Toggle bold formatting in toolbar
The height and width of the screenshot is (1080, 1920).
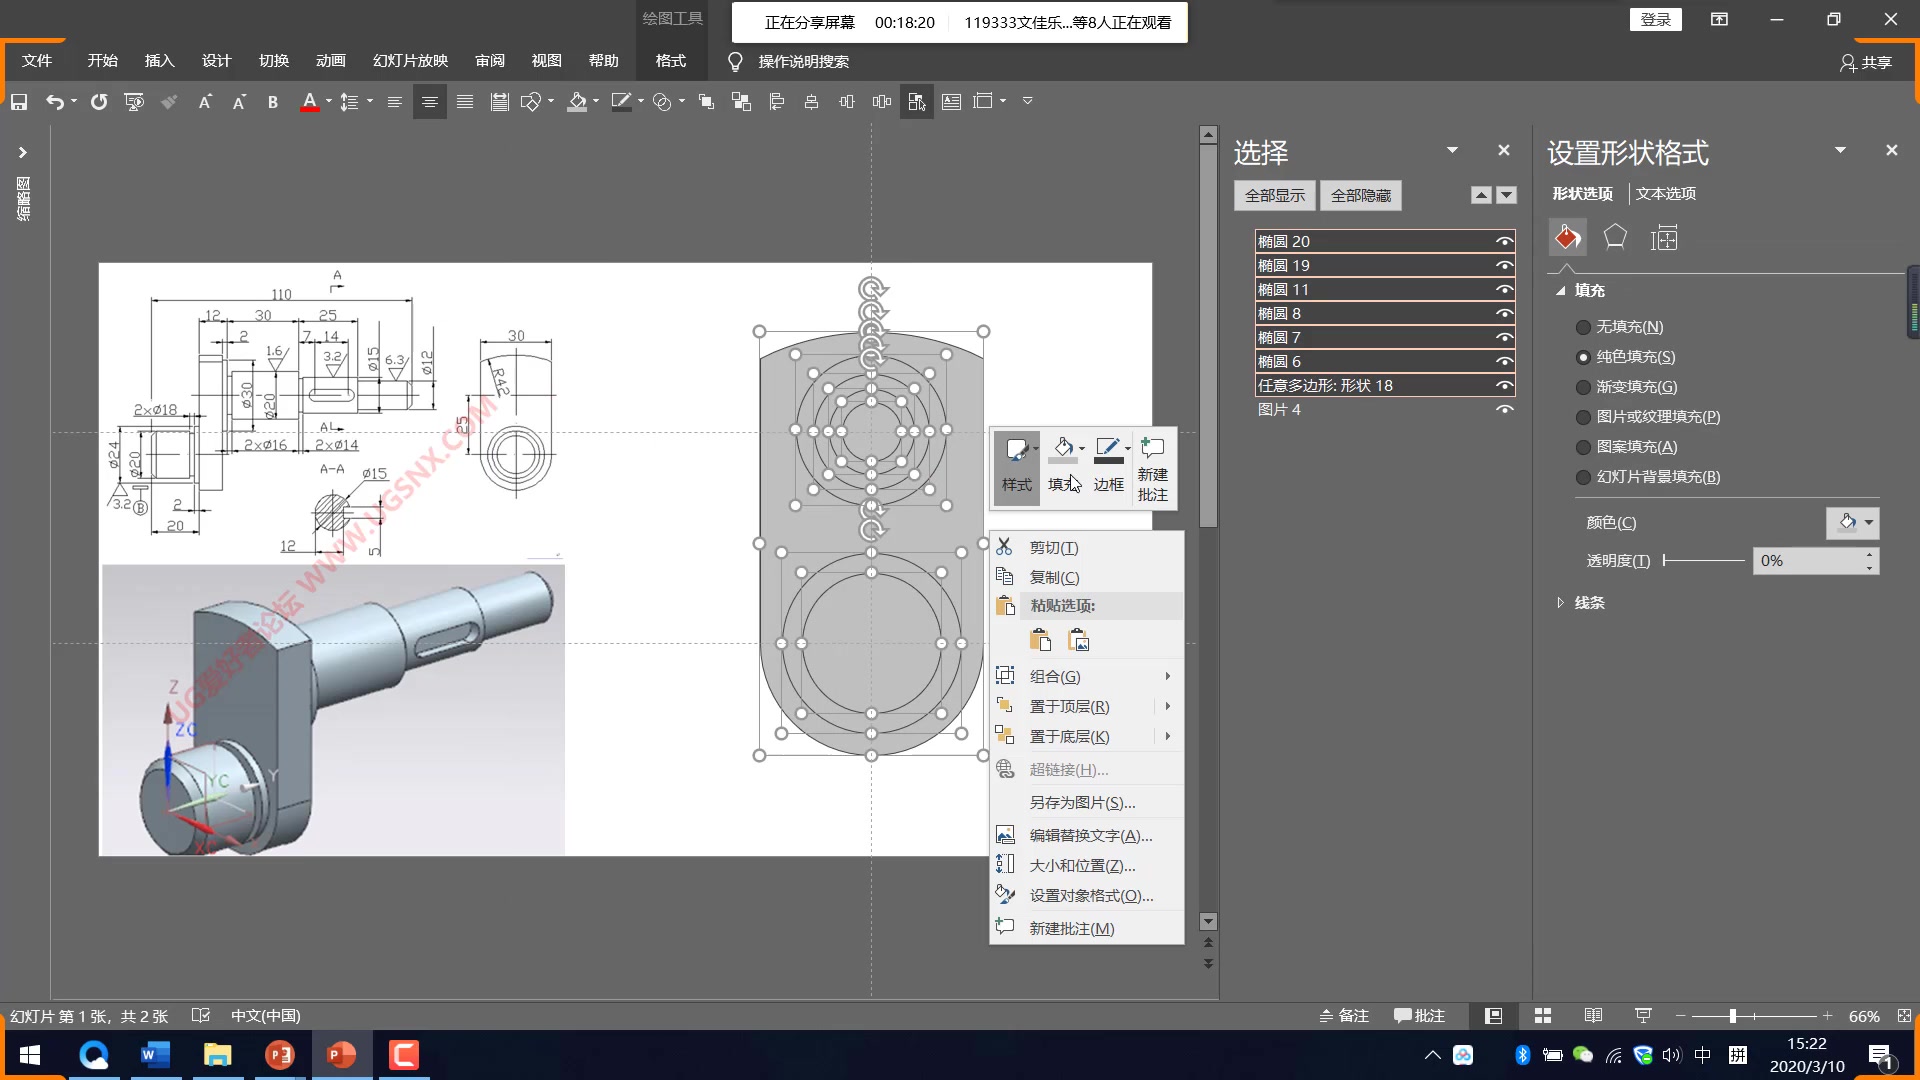(272, 102)
